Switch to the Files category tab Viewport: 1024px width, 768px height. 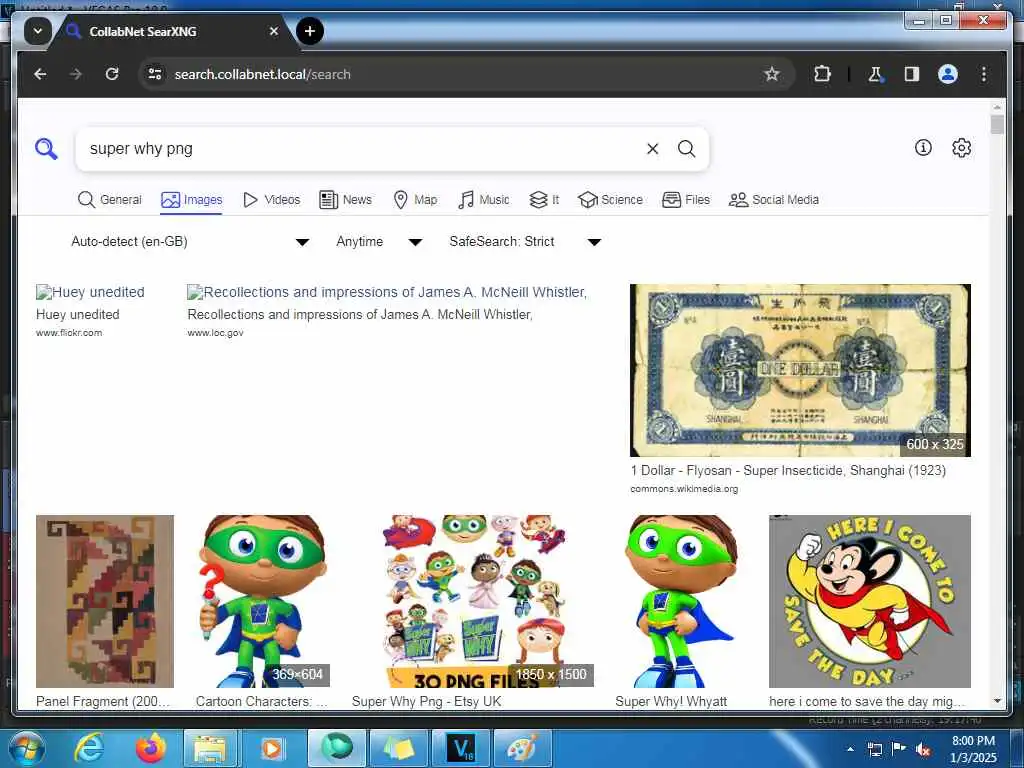(686, 200)
